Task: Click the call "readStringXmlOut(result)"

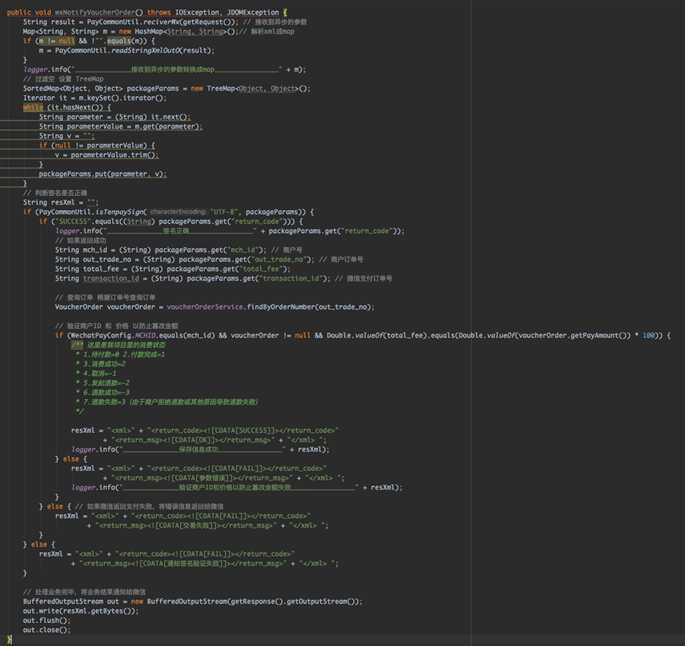Action: (x=163, y=50)
